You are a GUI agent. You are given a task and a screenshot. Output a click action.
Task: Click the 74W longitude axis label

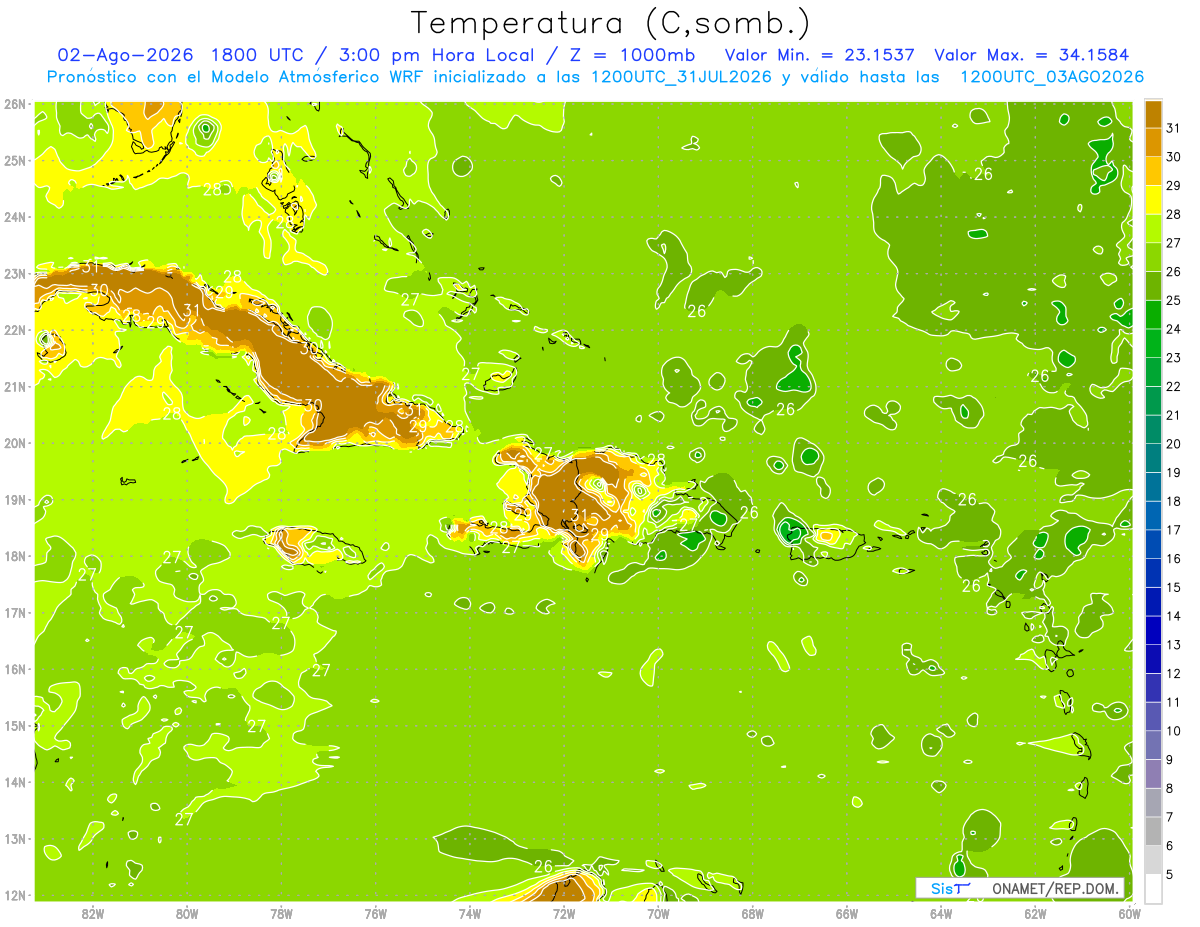[x=469, y=914]
